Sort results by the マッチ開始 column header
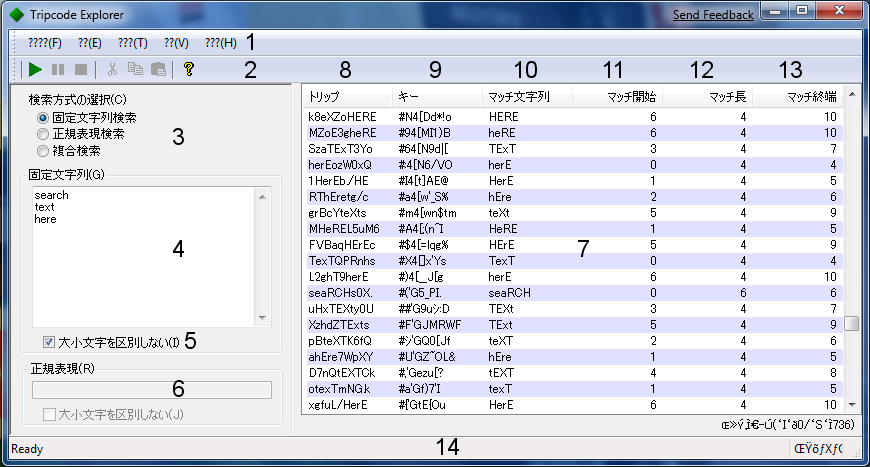870x467 pixels. [617, 97]
